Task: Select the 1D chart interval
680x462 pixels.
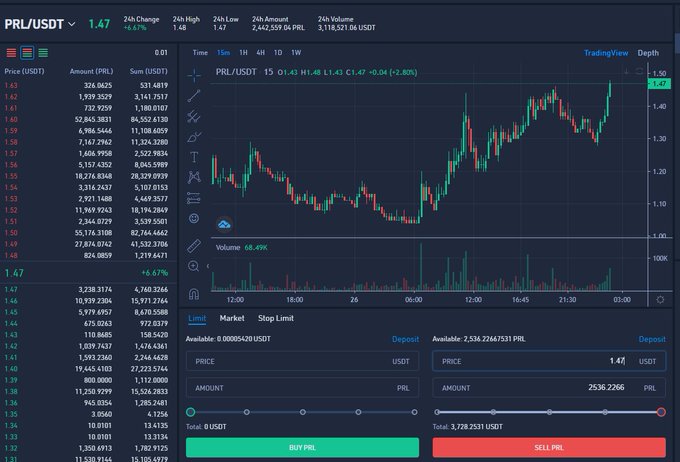Action: click(x=278, y=52)
